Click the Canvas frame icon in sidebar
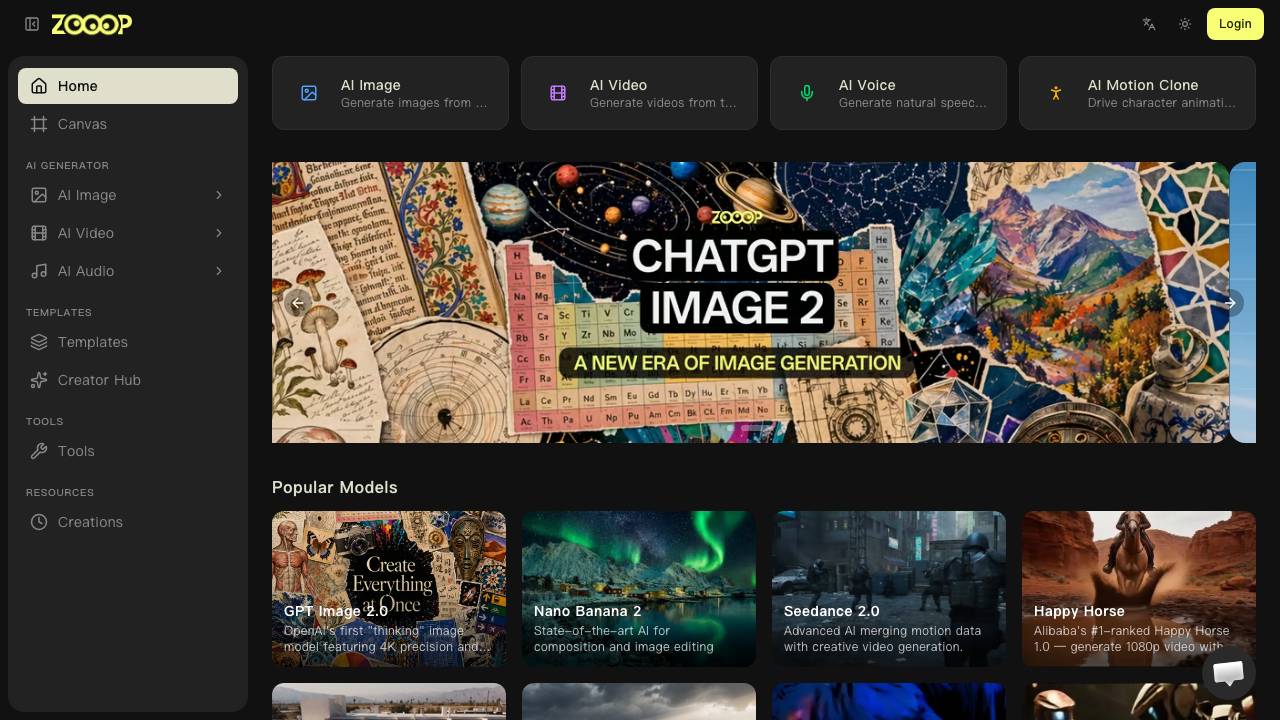This screenshot has width=1280, height=720. [x=39, y=124]
